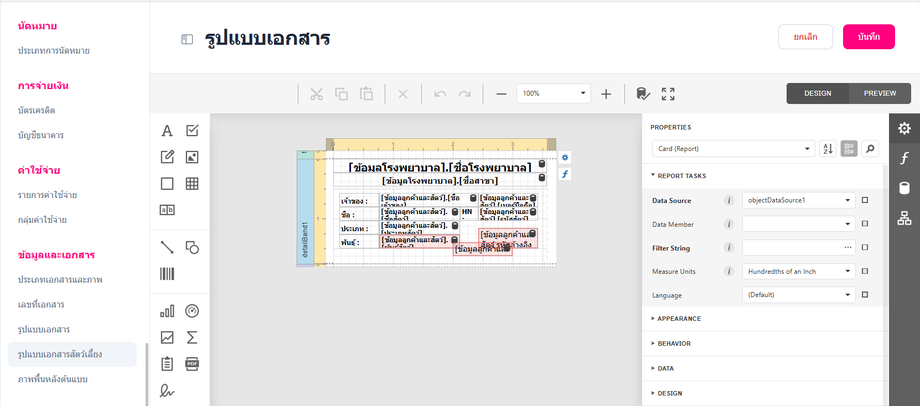Viewport: 920px width, 406px height.
Task: Open the zoom level 100% dropdown
Action: [x=553, y=93]
